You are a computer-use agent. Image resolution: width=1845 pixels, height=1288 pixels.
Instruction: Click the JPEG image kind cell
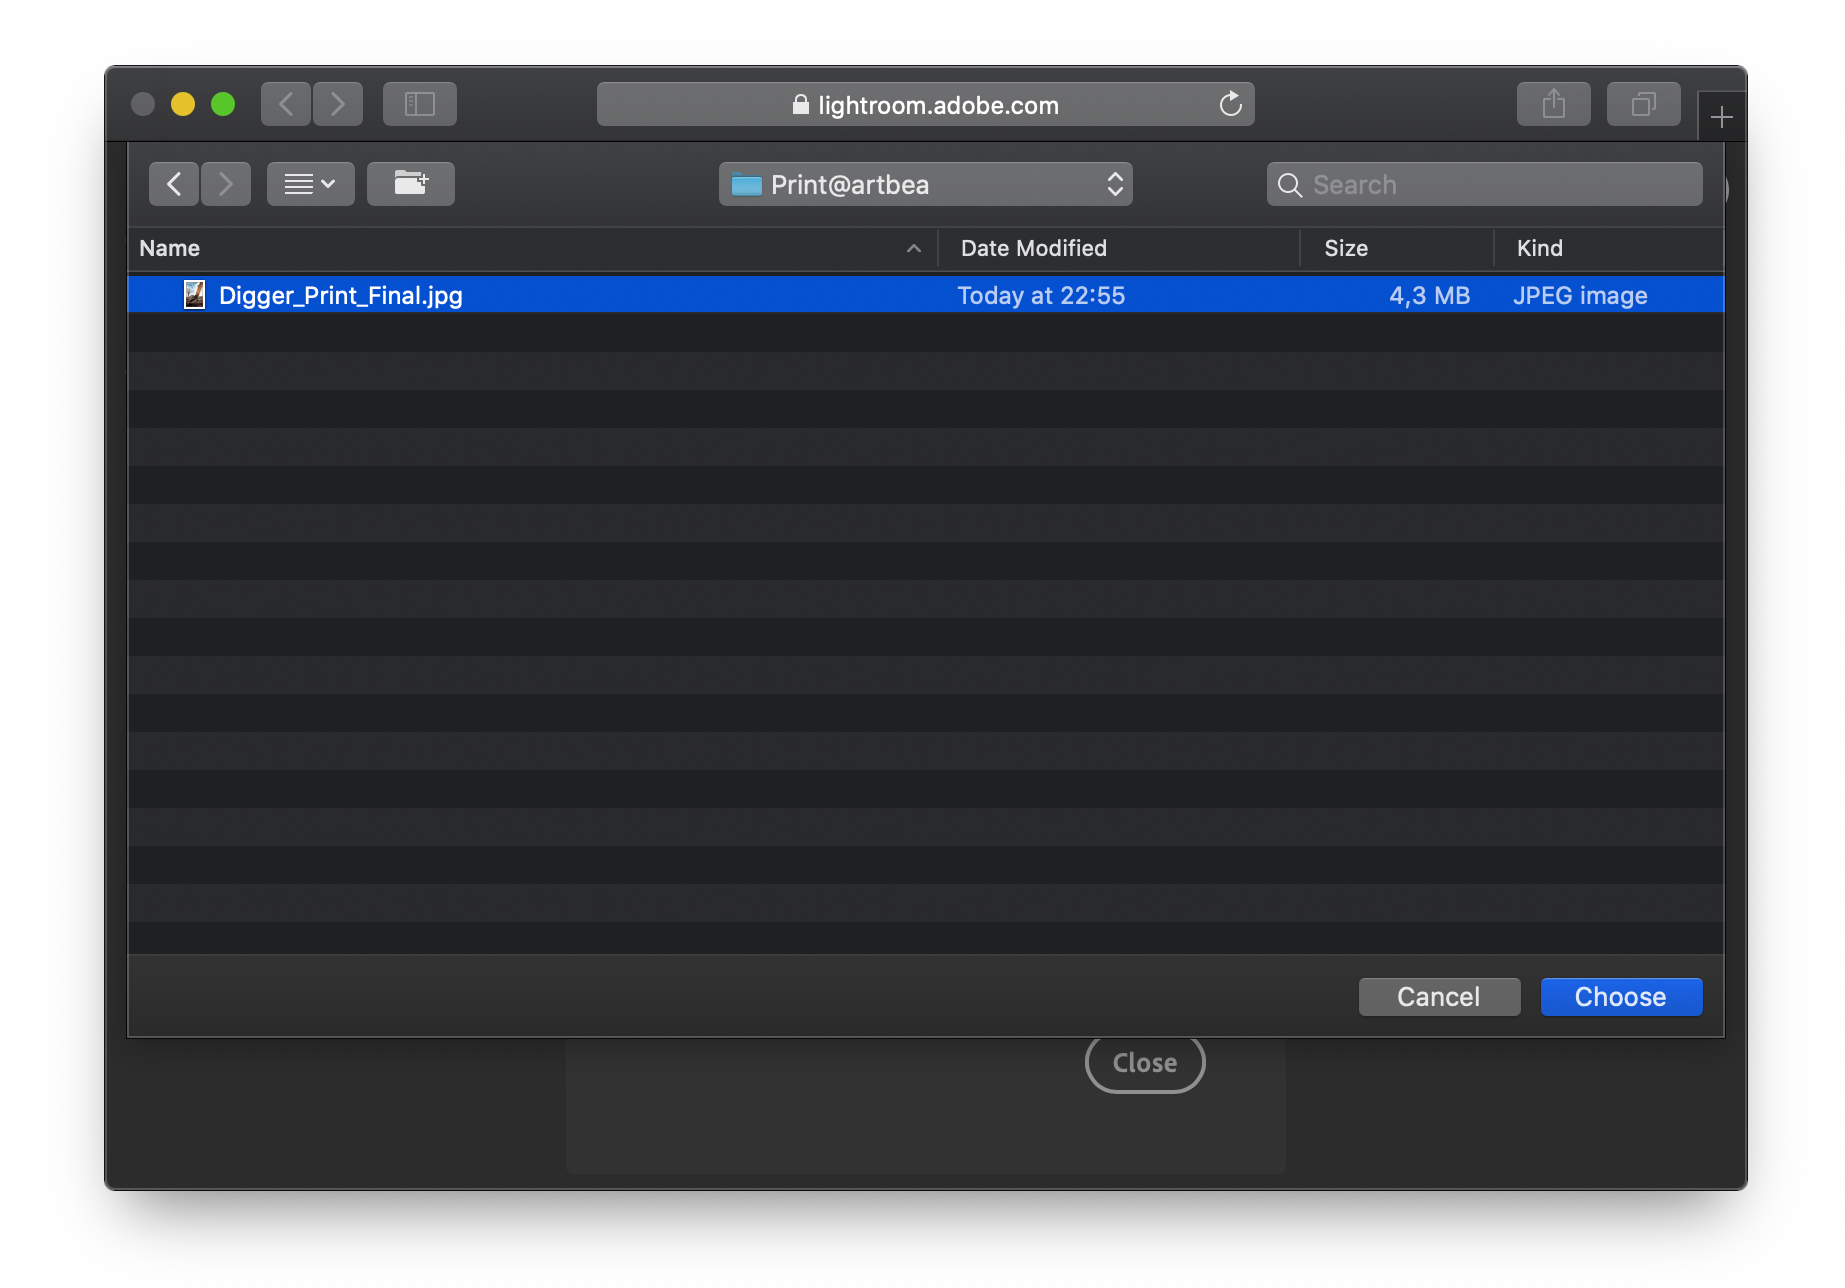click(x=1580, y=295)
